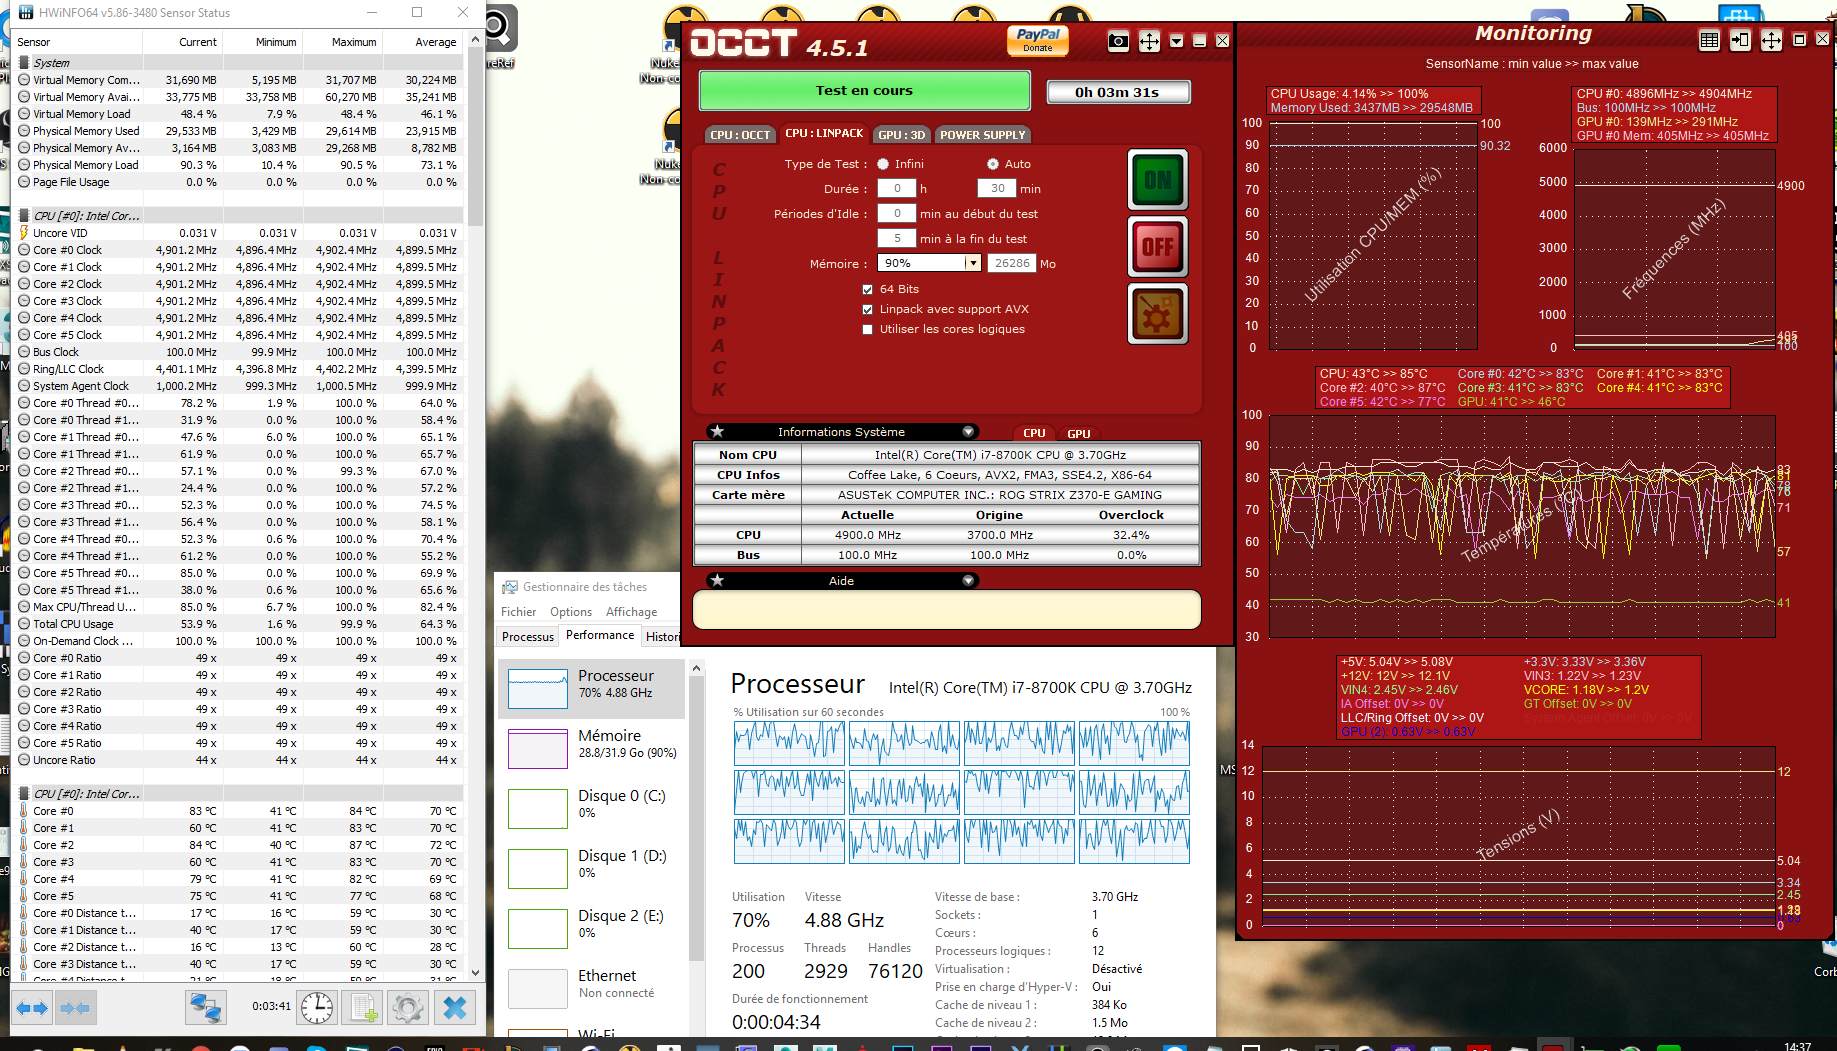Click HWiNFO title bar app icon
The width and height of the screenshot is (1837, 1051).
(x=25, y=13)
